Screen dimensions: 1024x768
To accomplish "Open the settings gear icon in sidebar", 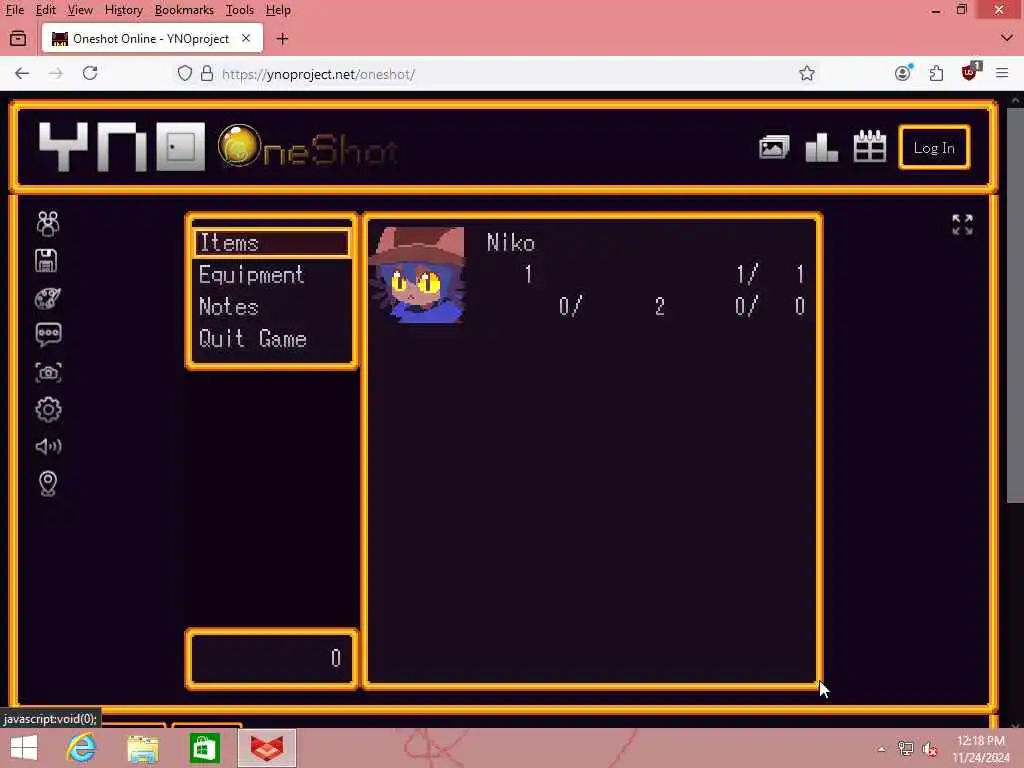I will pyautogui.click(x=48, y=409).
